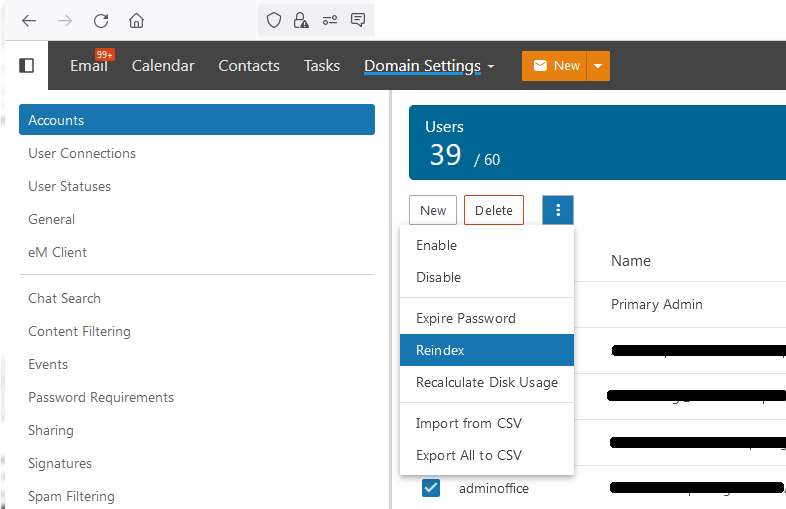The width and height of the screenshot is (786, 509).
Task: Open the site permissions icon
Action: 329,20
